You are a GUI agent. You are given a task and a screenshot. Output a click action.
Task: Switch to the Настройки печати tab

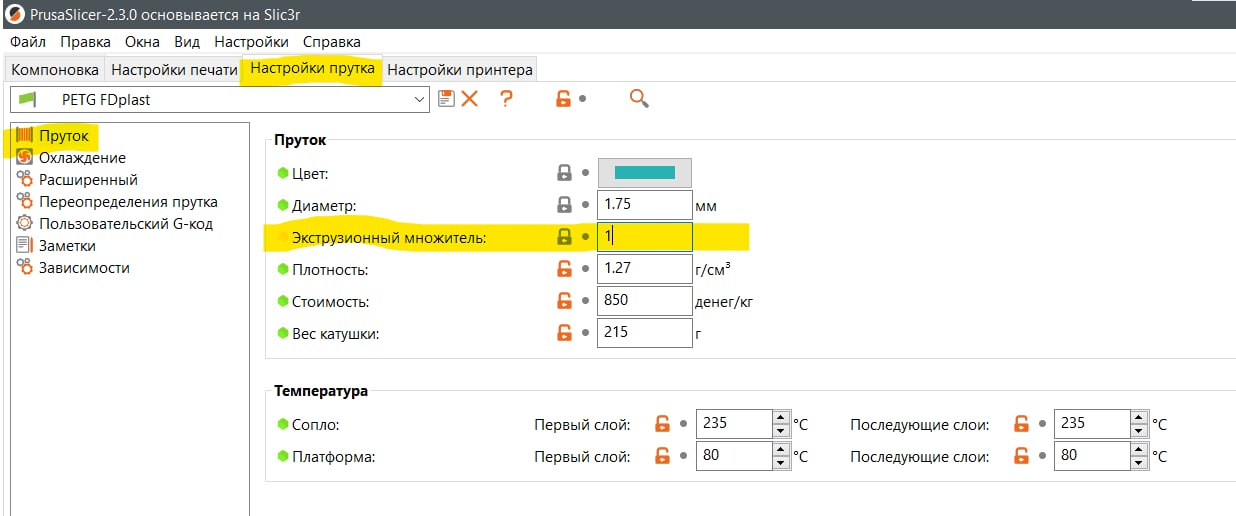pos(174,70)
